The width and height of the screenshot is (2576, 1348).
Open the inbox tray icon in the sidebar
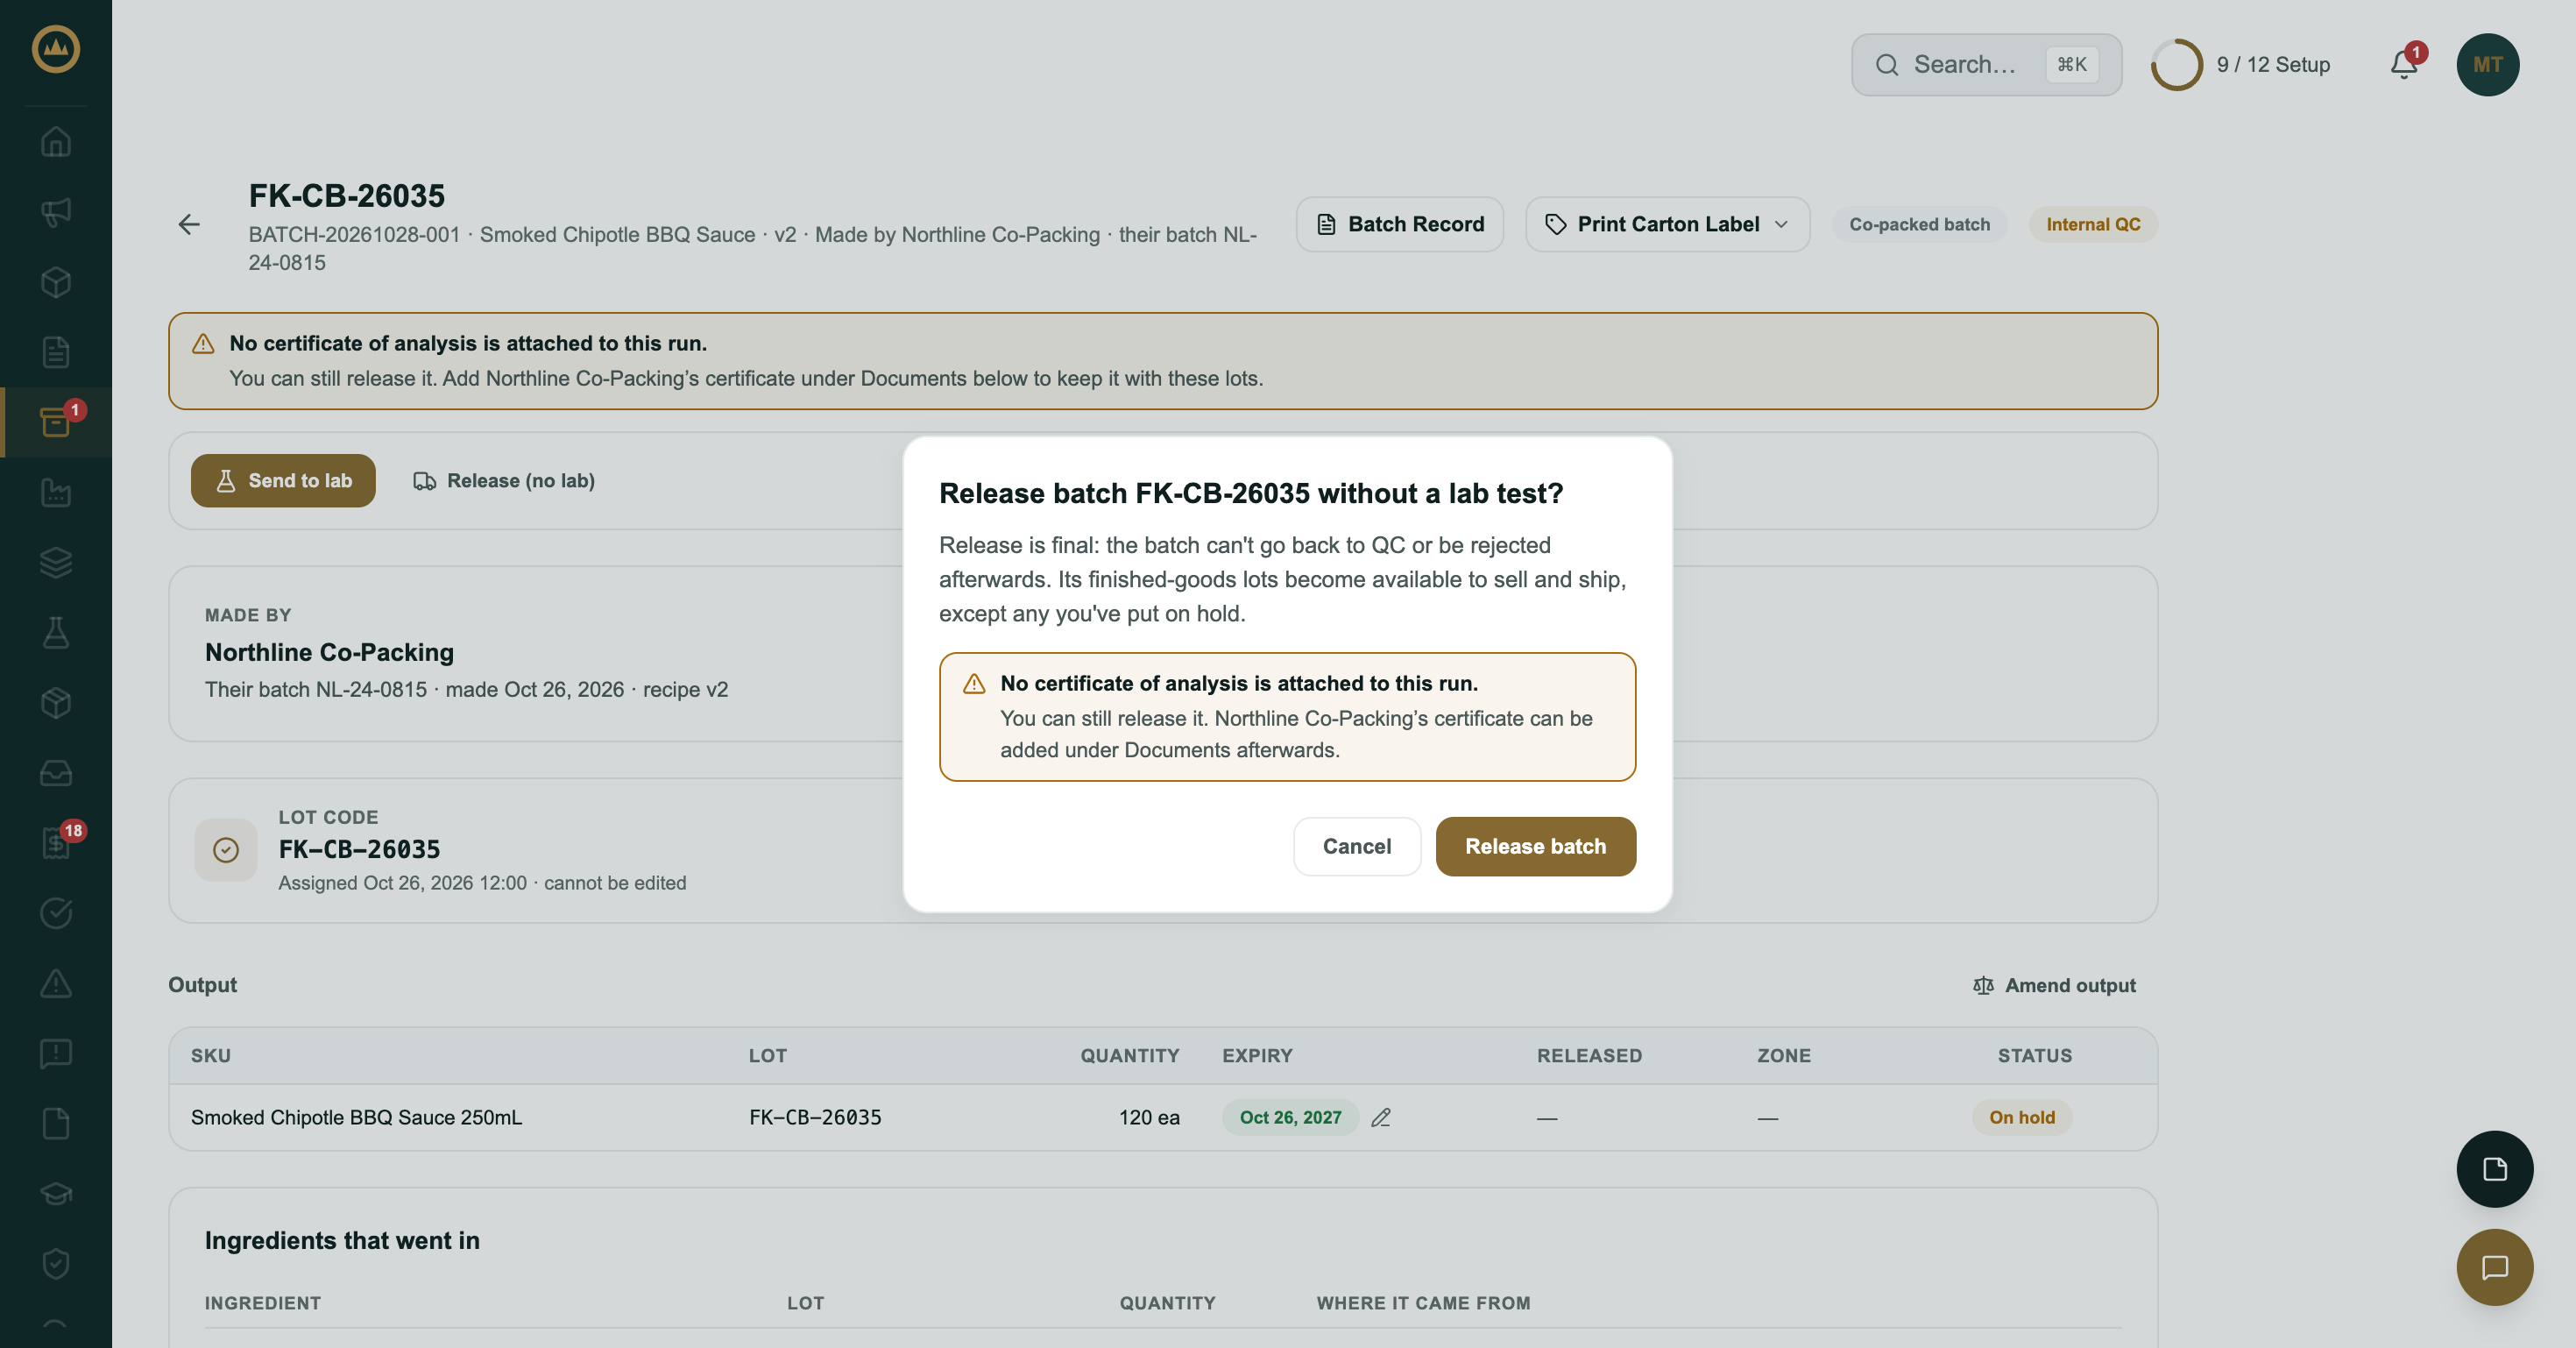click(55, 773)
